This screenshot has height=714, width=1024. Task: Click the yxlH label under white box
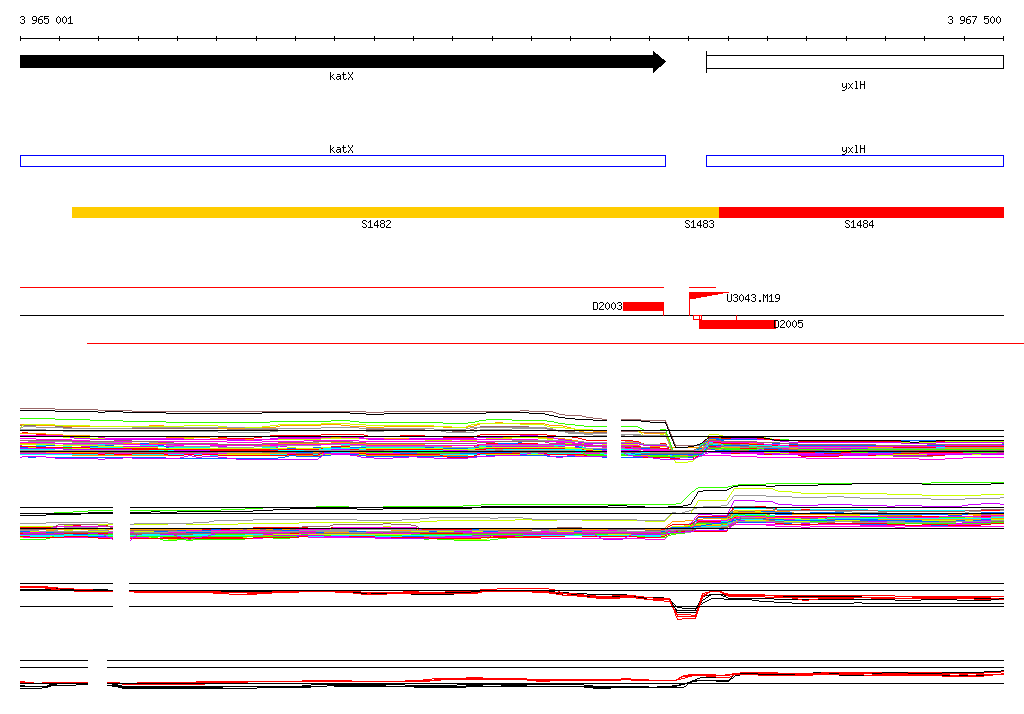click(x=853, y=86)
